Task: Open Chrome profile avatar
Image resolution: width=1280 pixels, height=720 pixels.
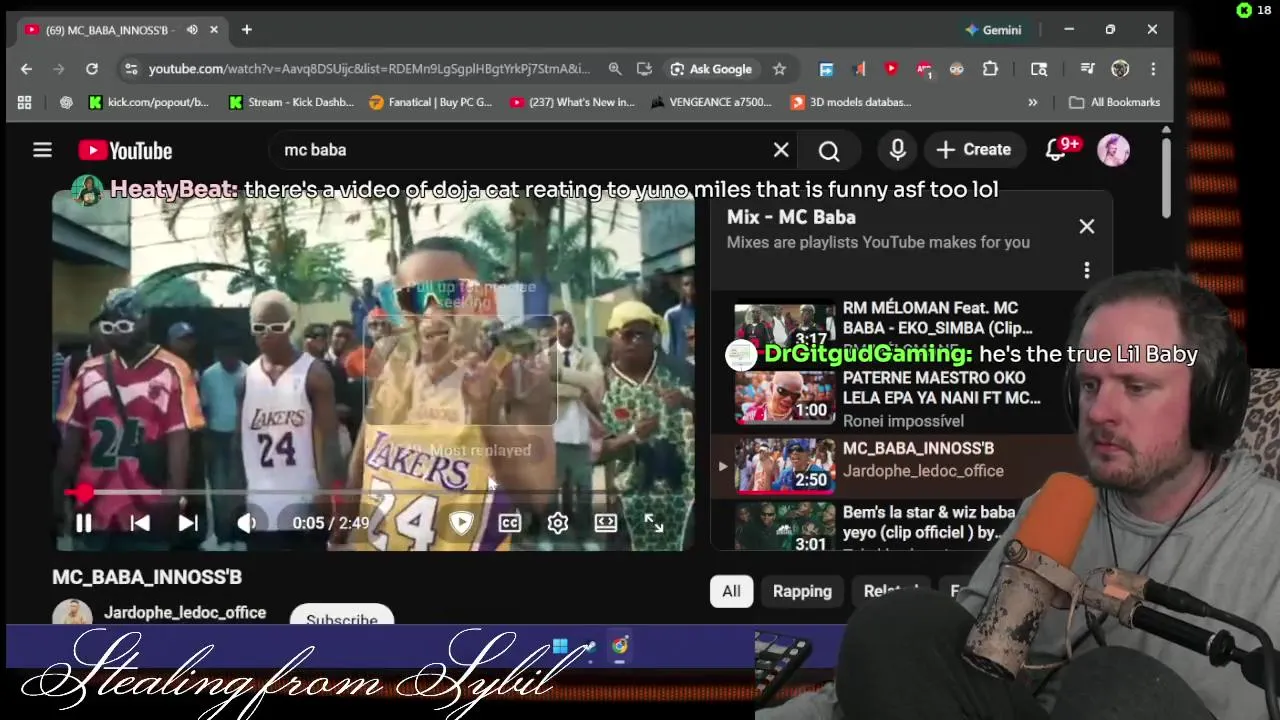Action: point(1120,69)
